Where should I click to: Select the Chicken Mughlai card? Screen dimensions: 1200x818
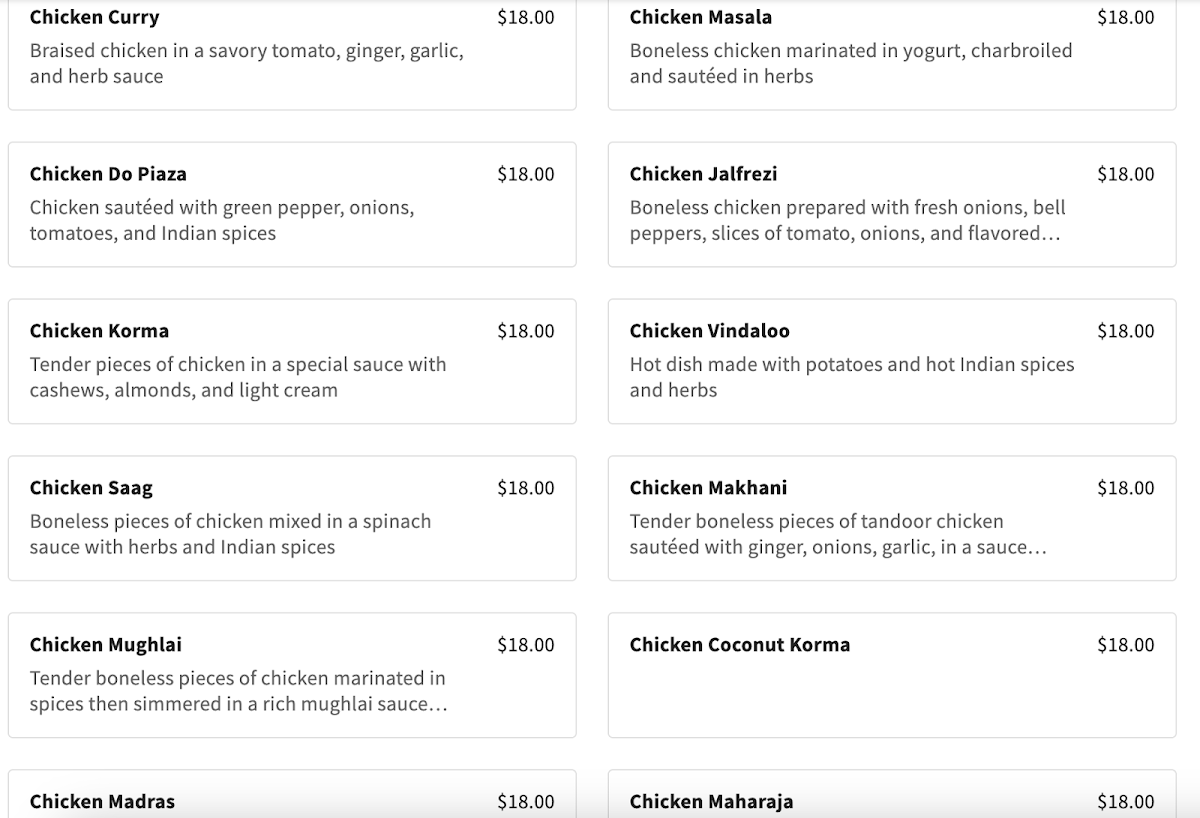292,675
